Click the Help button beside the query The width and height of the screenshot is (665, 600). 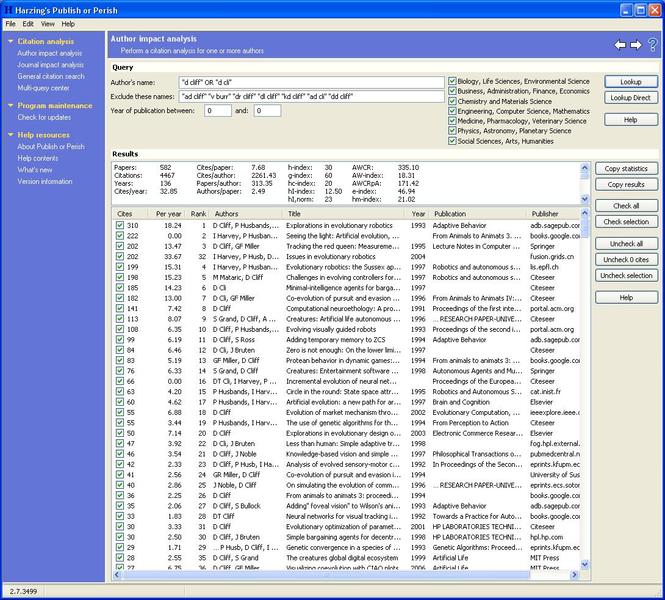pyautogui.click(x=631, y=120)
